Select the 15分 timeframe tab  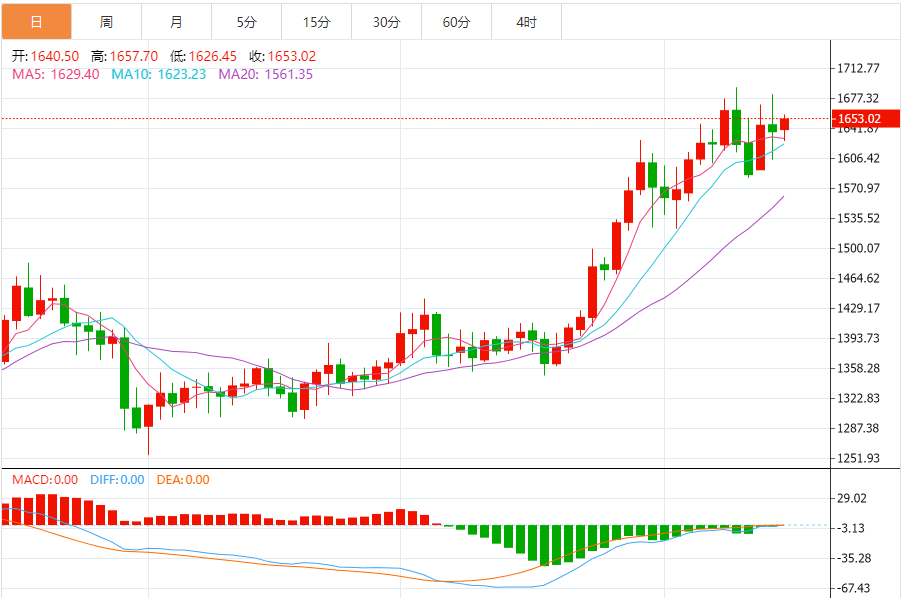(316, 21)
